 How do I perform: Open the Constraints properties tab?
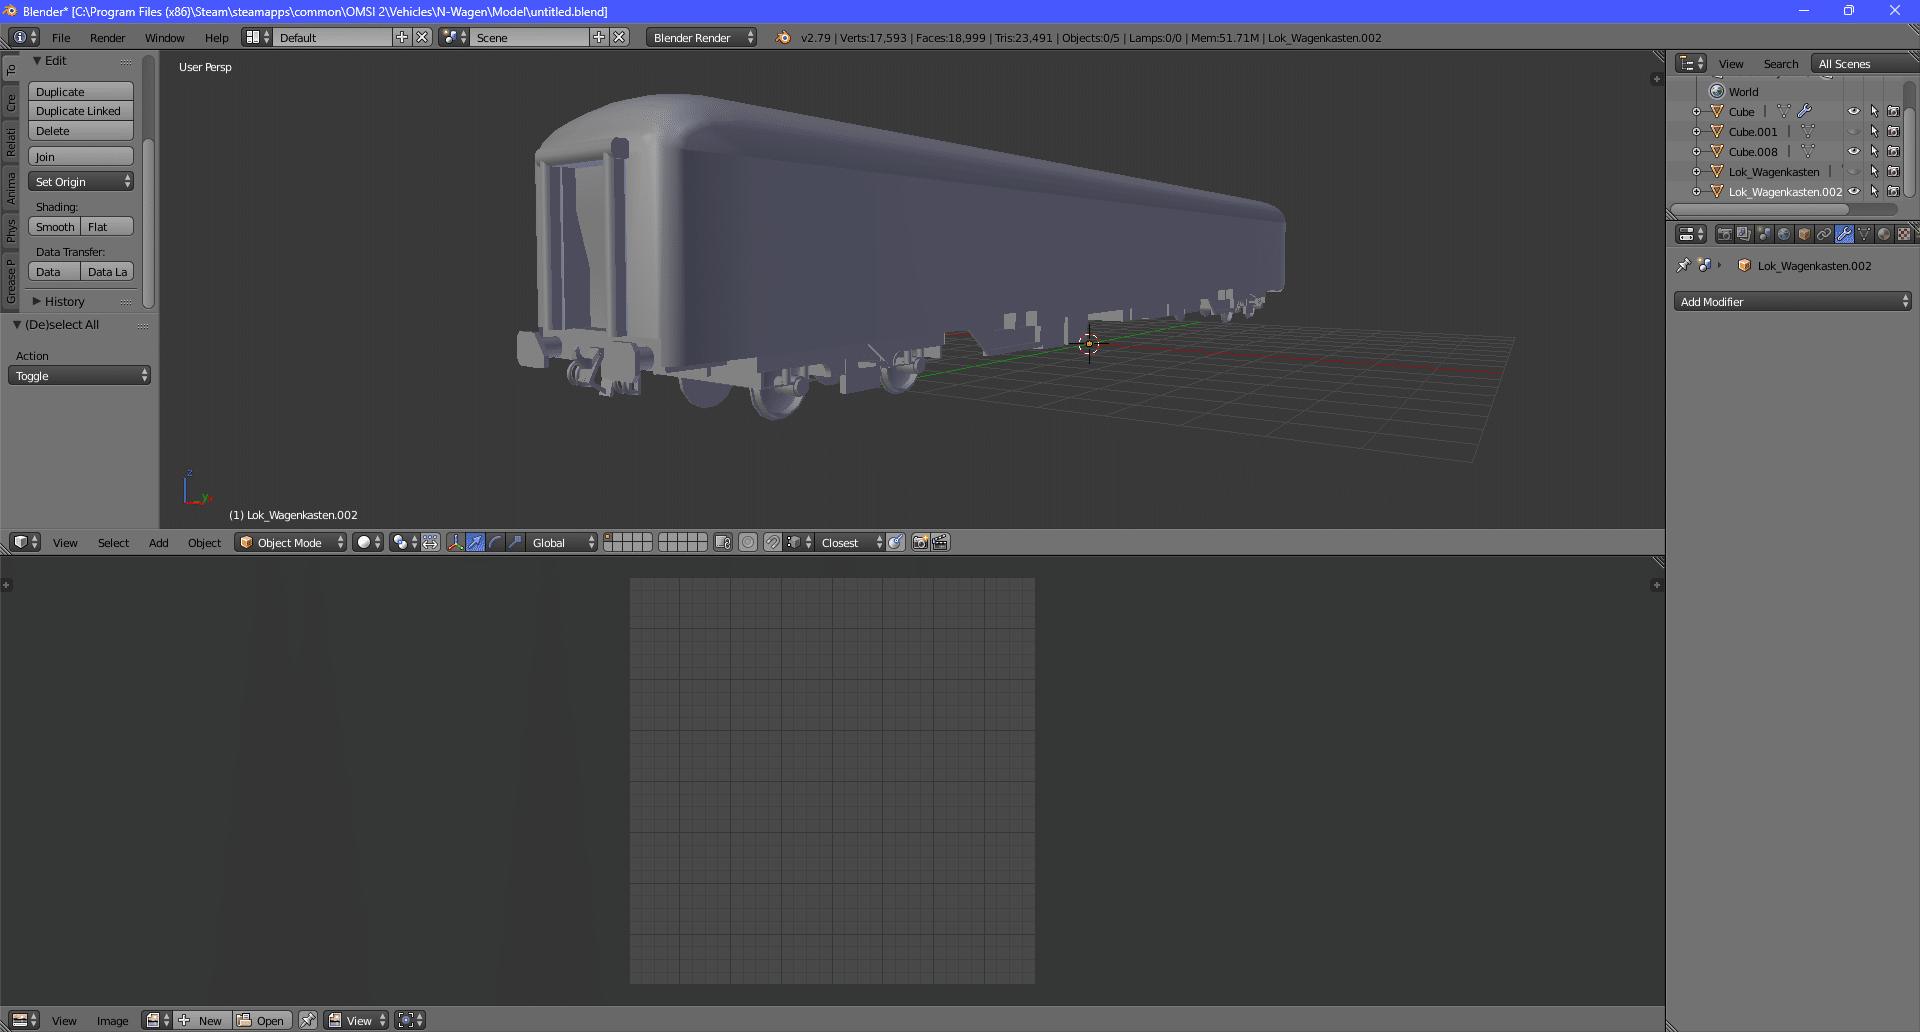click(x=1824, y=234)
